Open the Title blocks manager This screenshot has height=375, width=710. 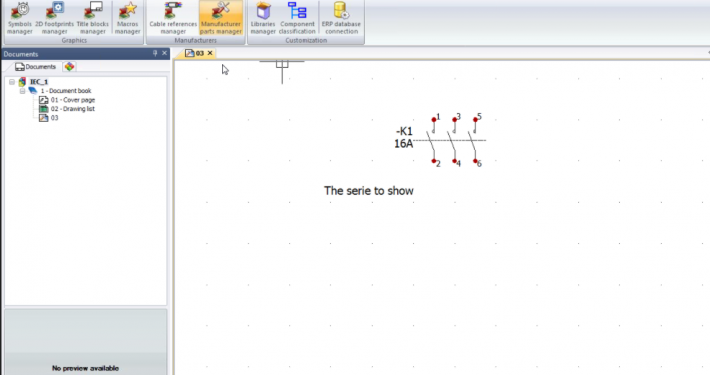click(x=92, y=18)
